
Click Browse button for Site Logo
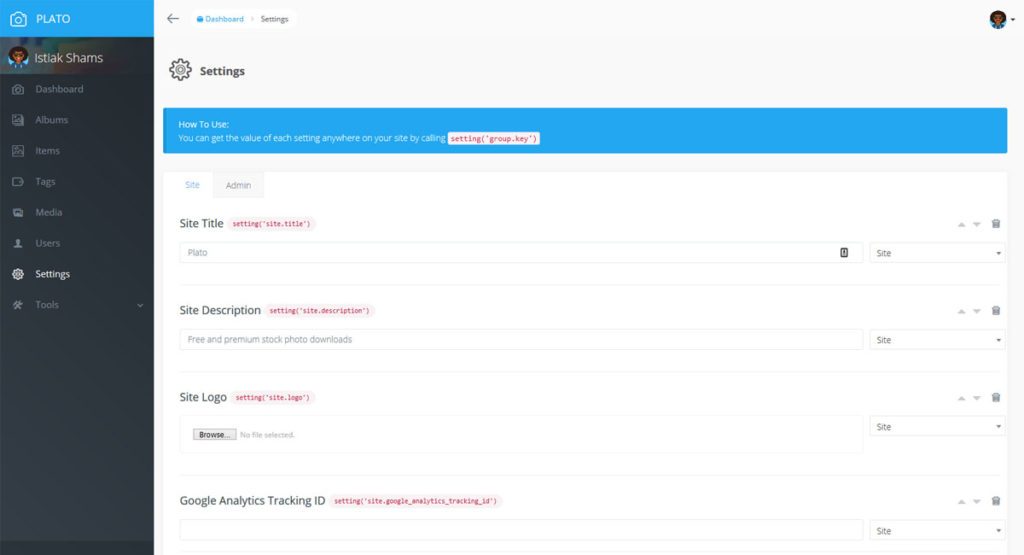tap(214, 435)
